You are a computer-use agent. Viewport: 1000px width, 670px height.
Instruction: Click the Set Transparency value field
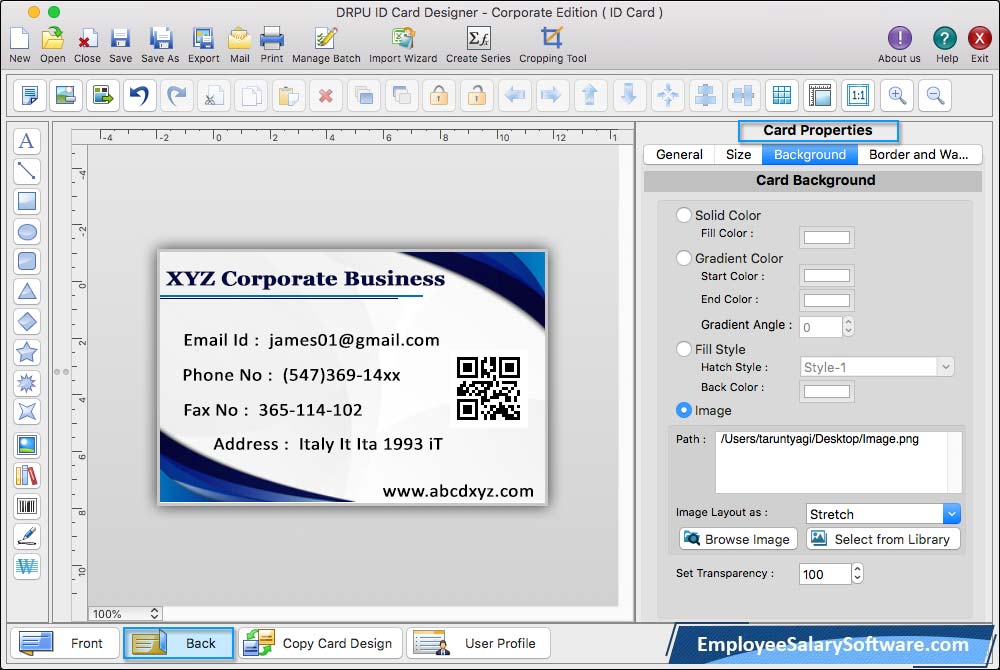[x=825, y=574]
